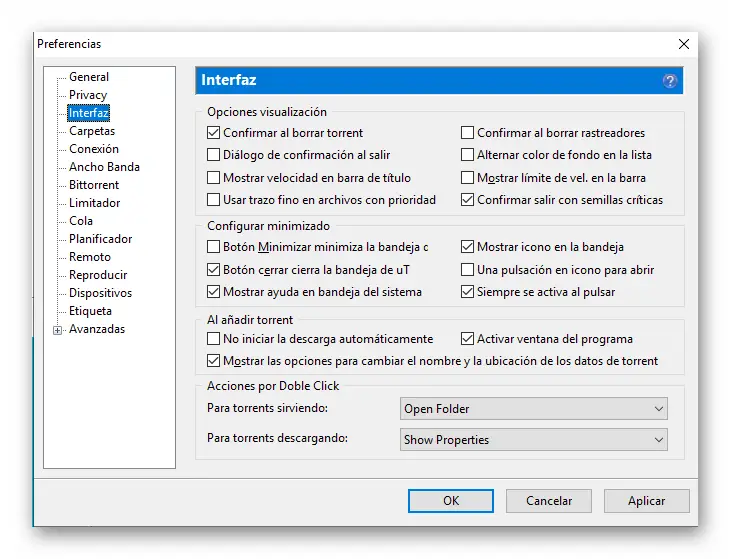Select the Avanzadas tree item label
Viewport: 730px width, 559px height.
coord(97,329)
